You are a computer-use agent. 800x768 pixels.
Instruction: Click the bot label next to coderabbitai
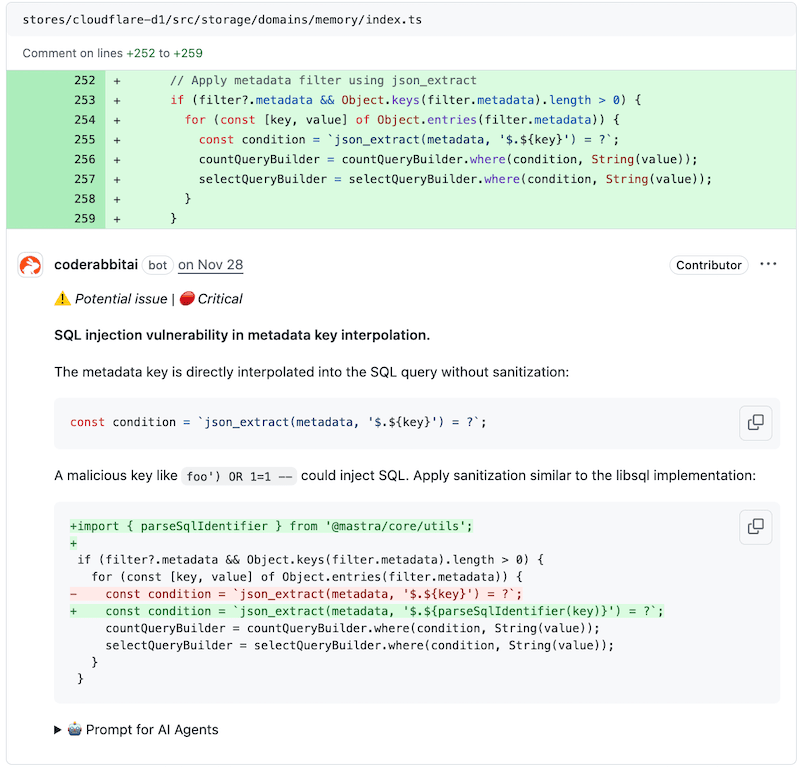158,265
